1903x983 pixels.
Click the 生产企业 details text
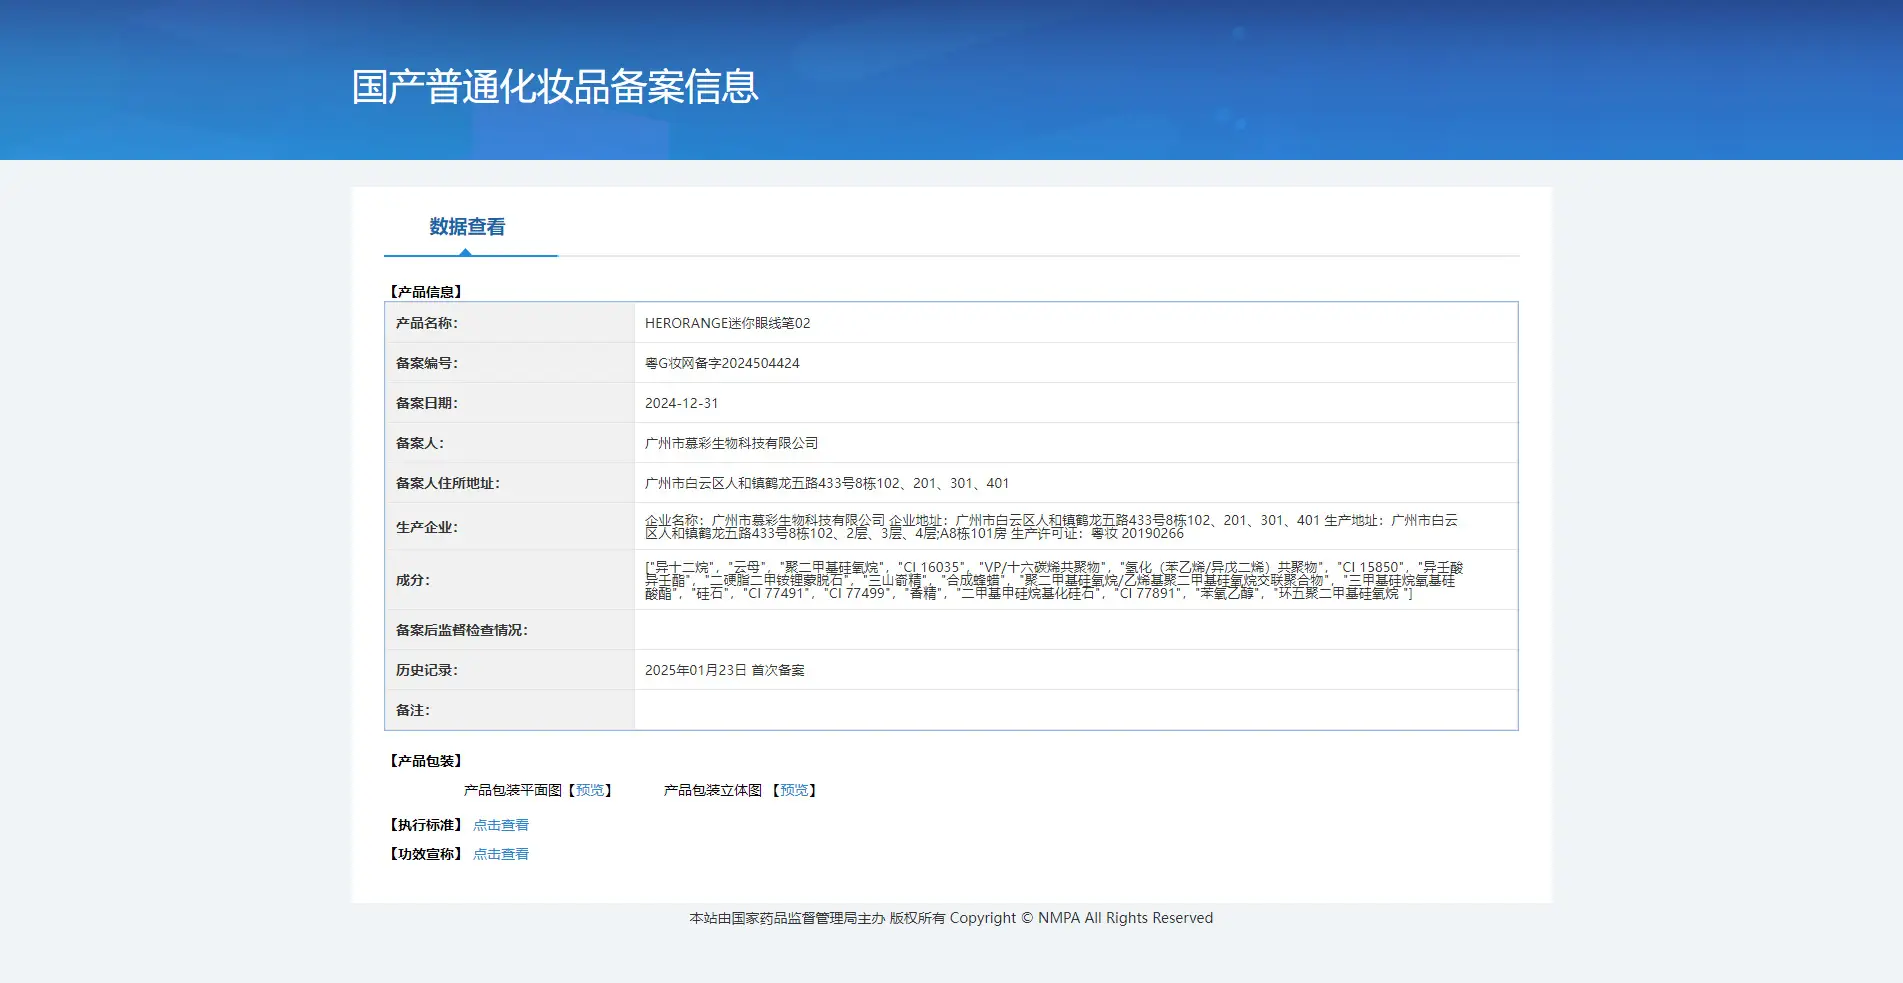[x=1051, y=527]
